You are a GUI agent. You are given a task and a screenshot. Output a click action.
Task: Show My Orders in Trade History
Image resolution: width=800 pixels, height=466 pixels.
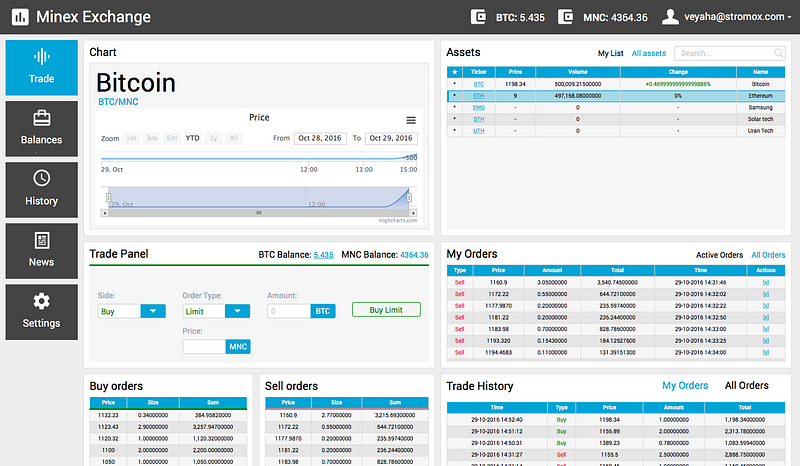tap(685, 385)
